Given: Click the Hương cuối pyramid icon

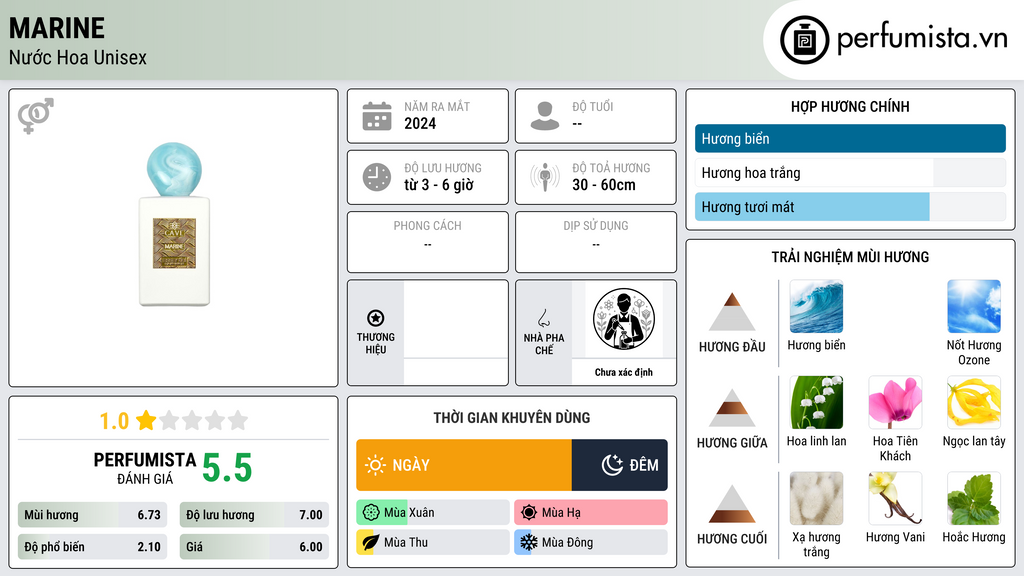Looking at the screenshot, I should [732, 504].
